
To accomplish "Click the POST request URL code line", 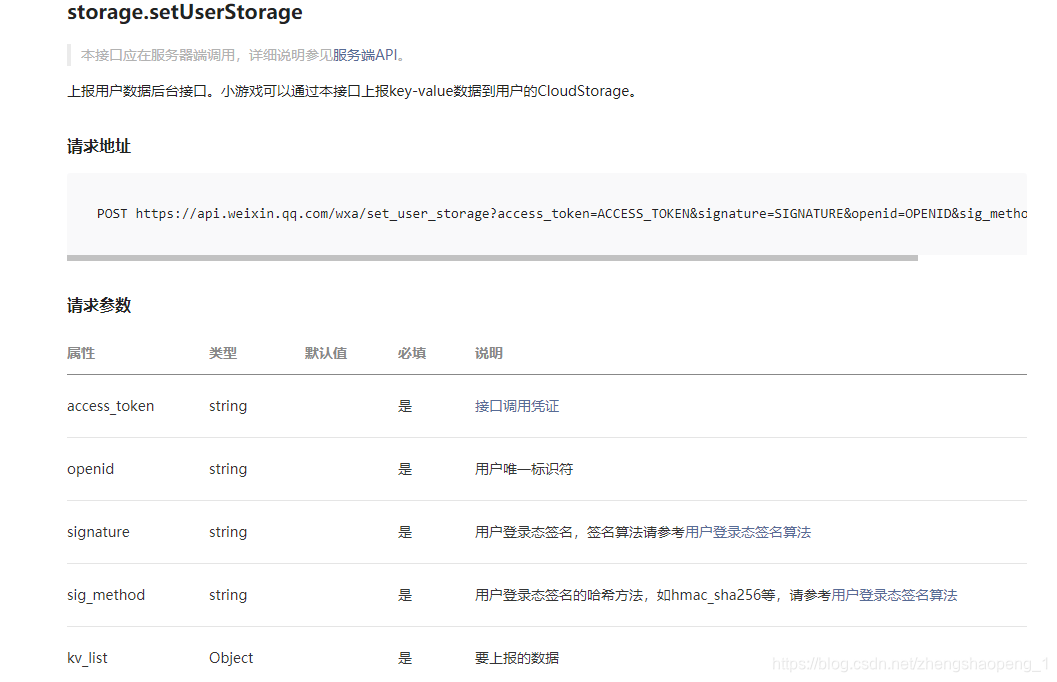I will 562,214.
